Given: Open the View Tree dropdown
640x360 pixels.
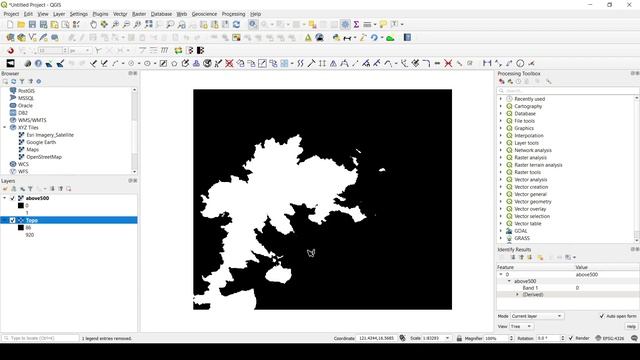Looking at the screenshot, I should [521, 327].
